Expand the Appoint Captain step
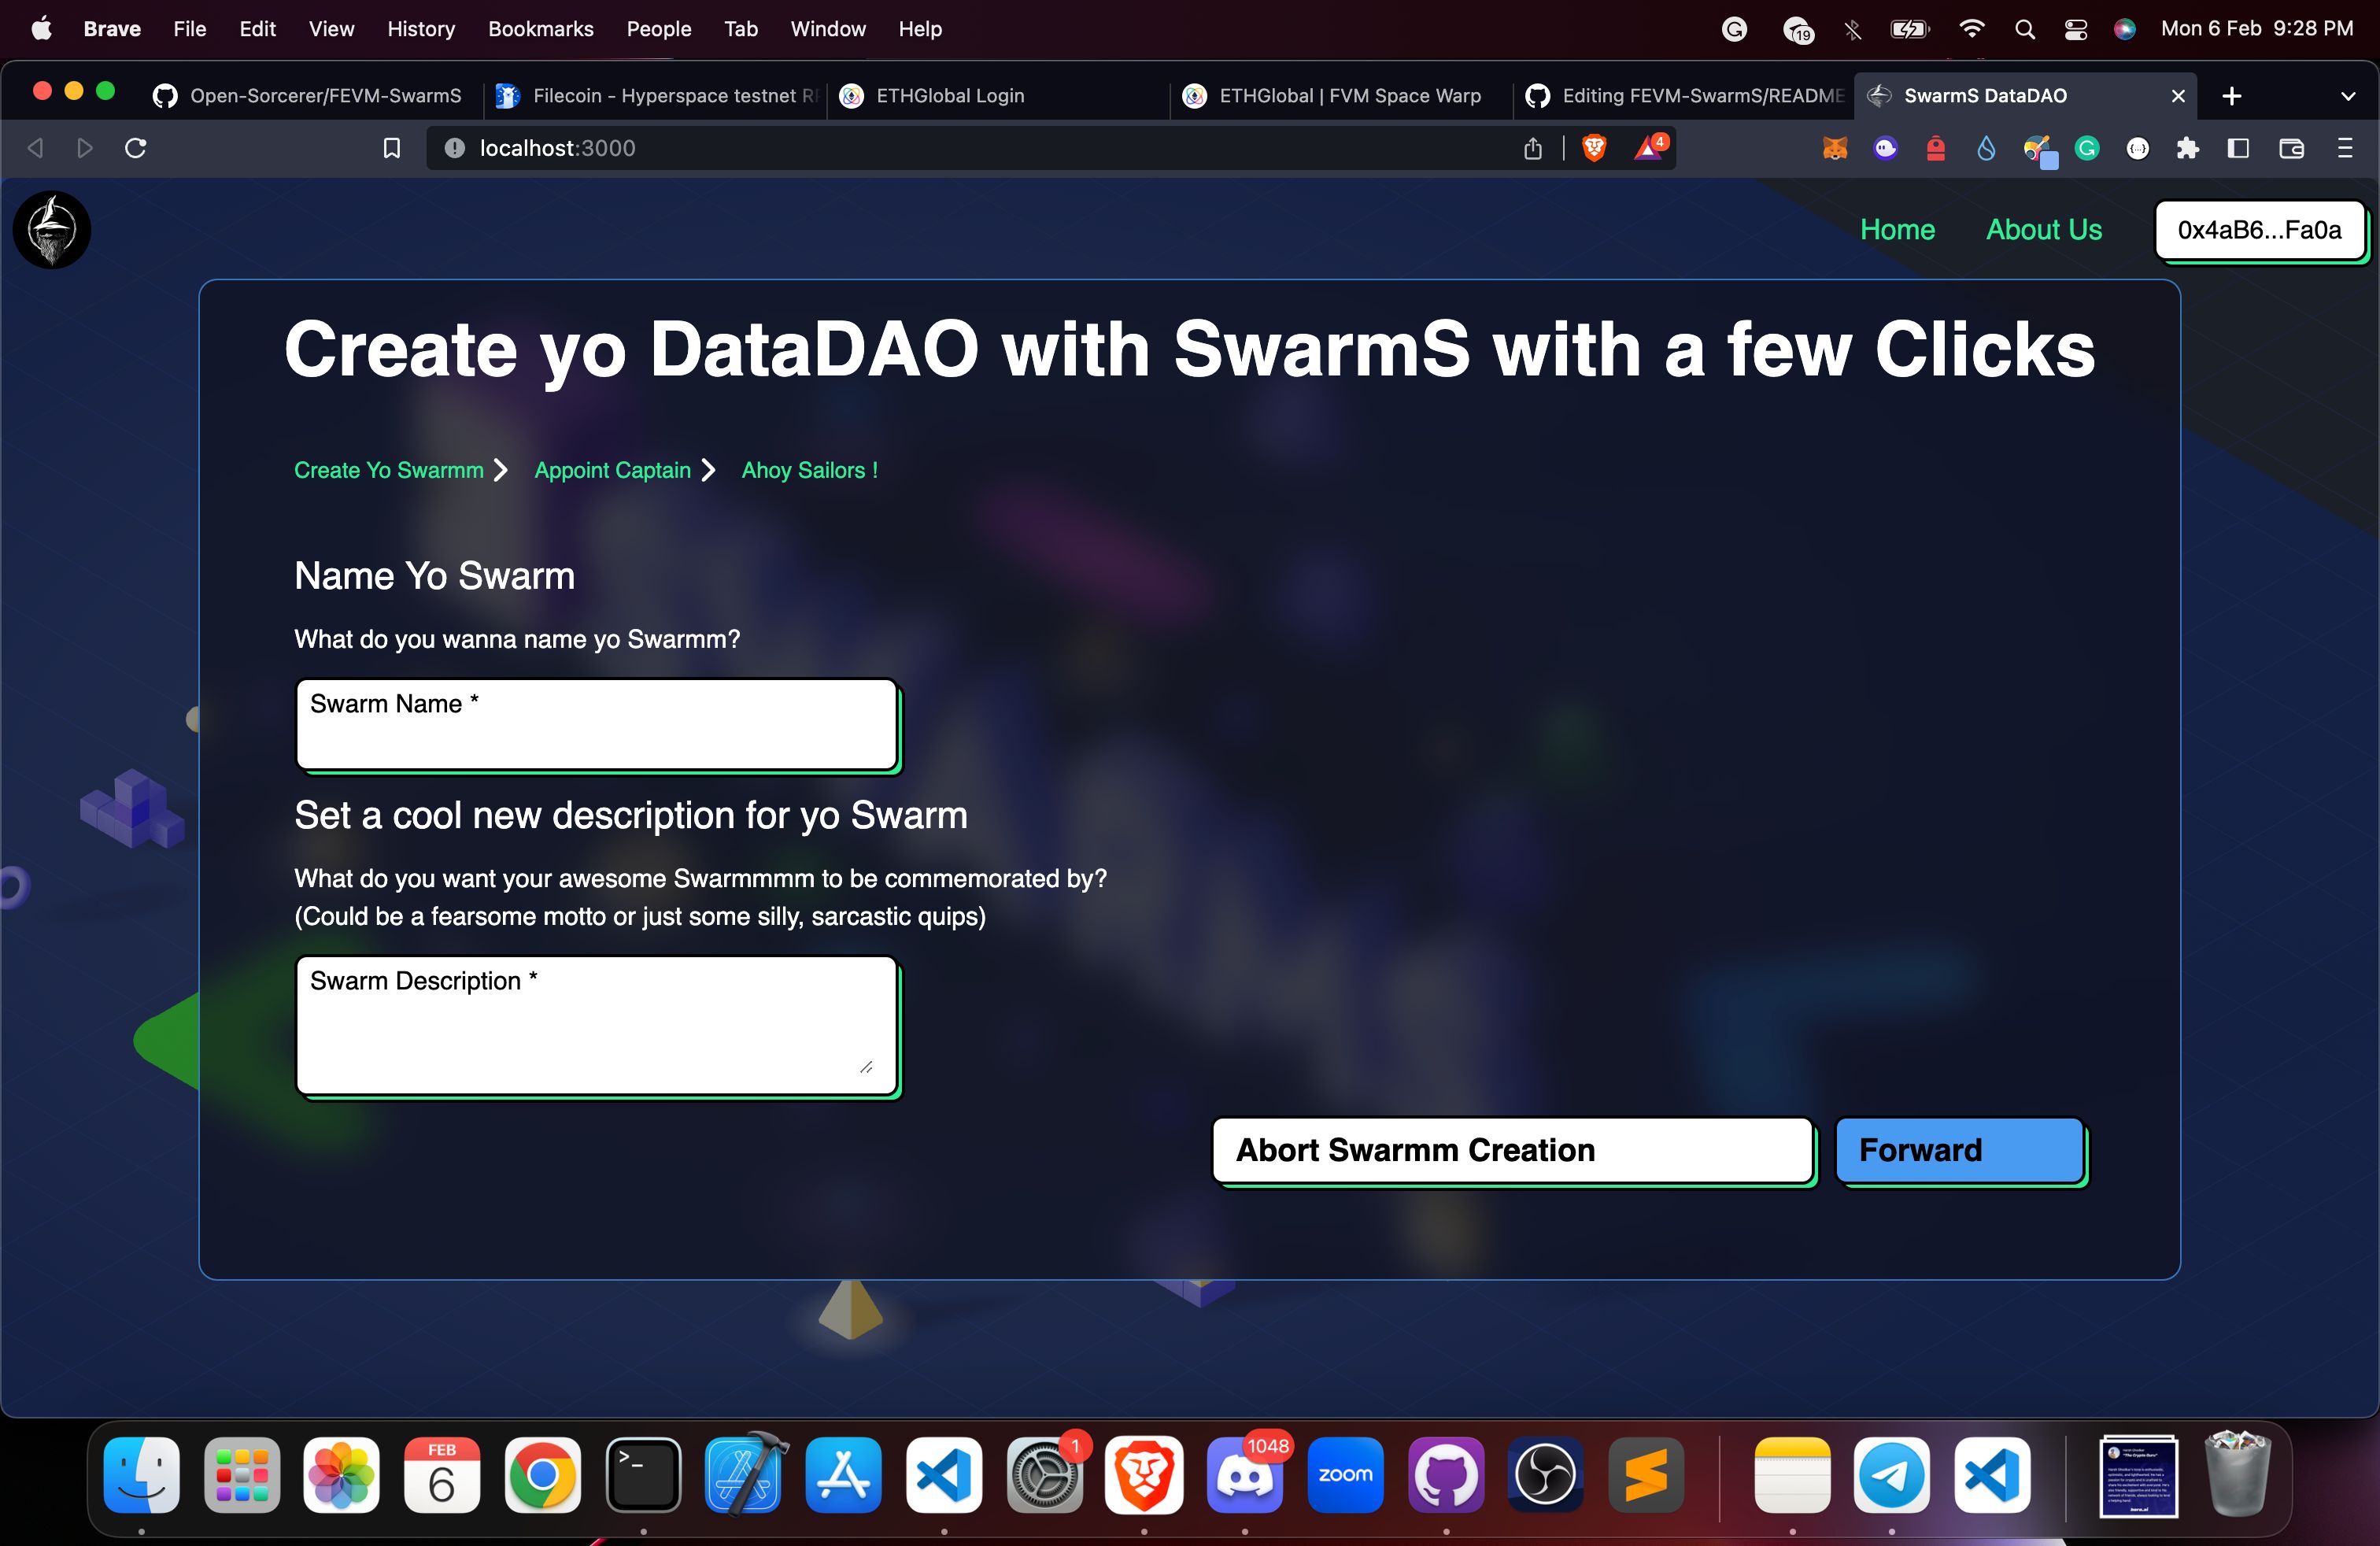This screenshot has width=2380, height=1546. [x=612, y=470]
